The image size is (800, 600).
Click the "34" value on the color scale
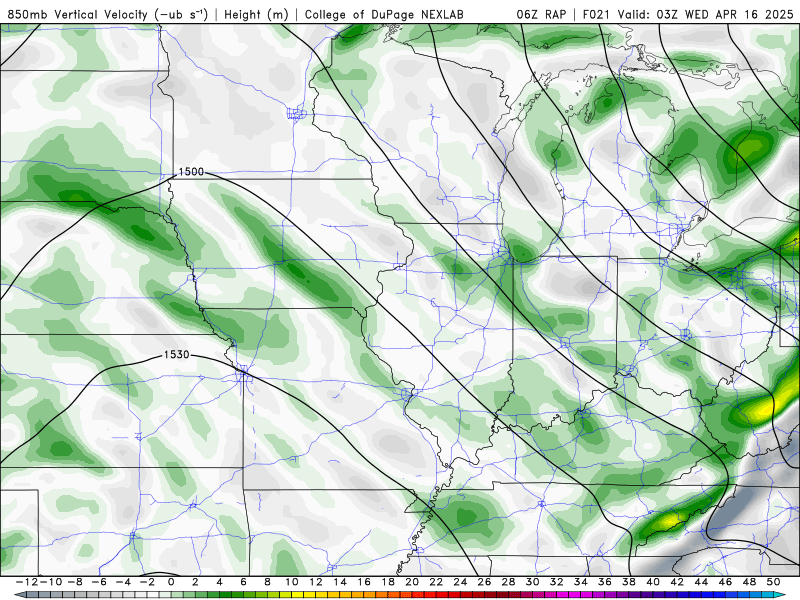[581, 582]
